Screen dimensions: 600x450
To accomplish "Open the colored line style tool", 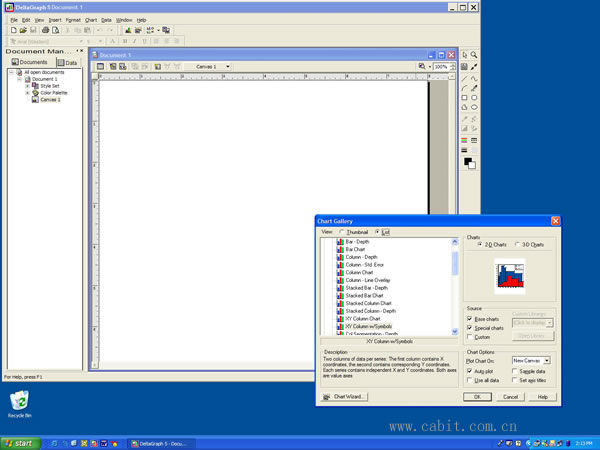I will point(465,140).
